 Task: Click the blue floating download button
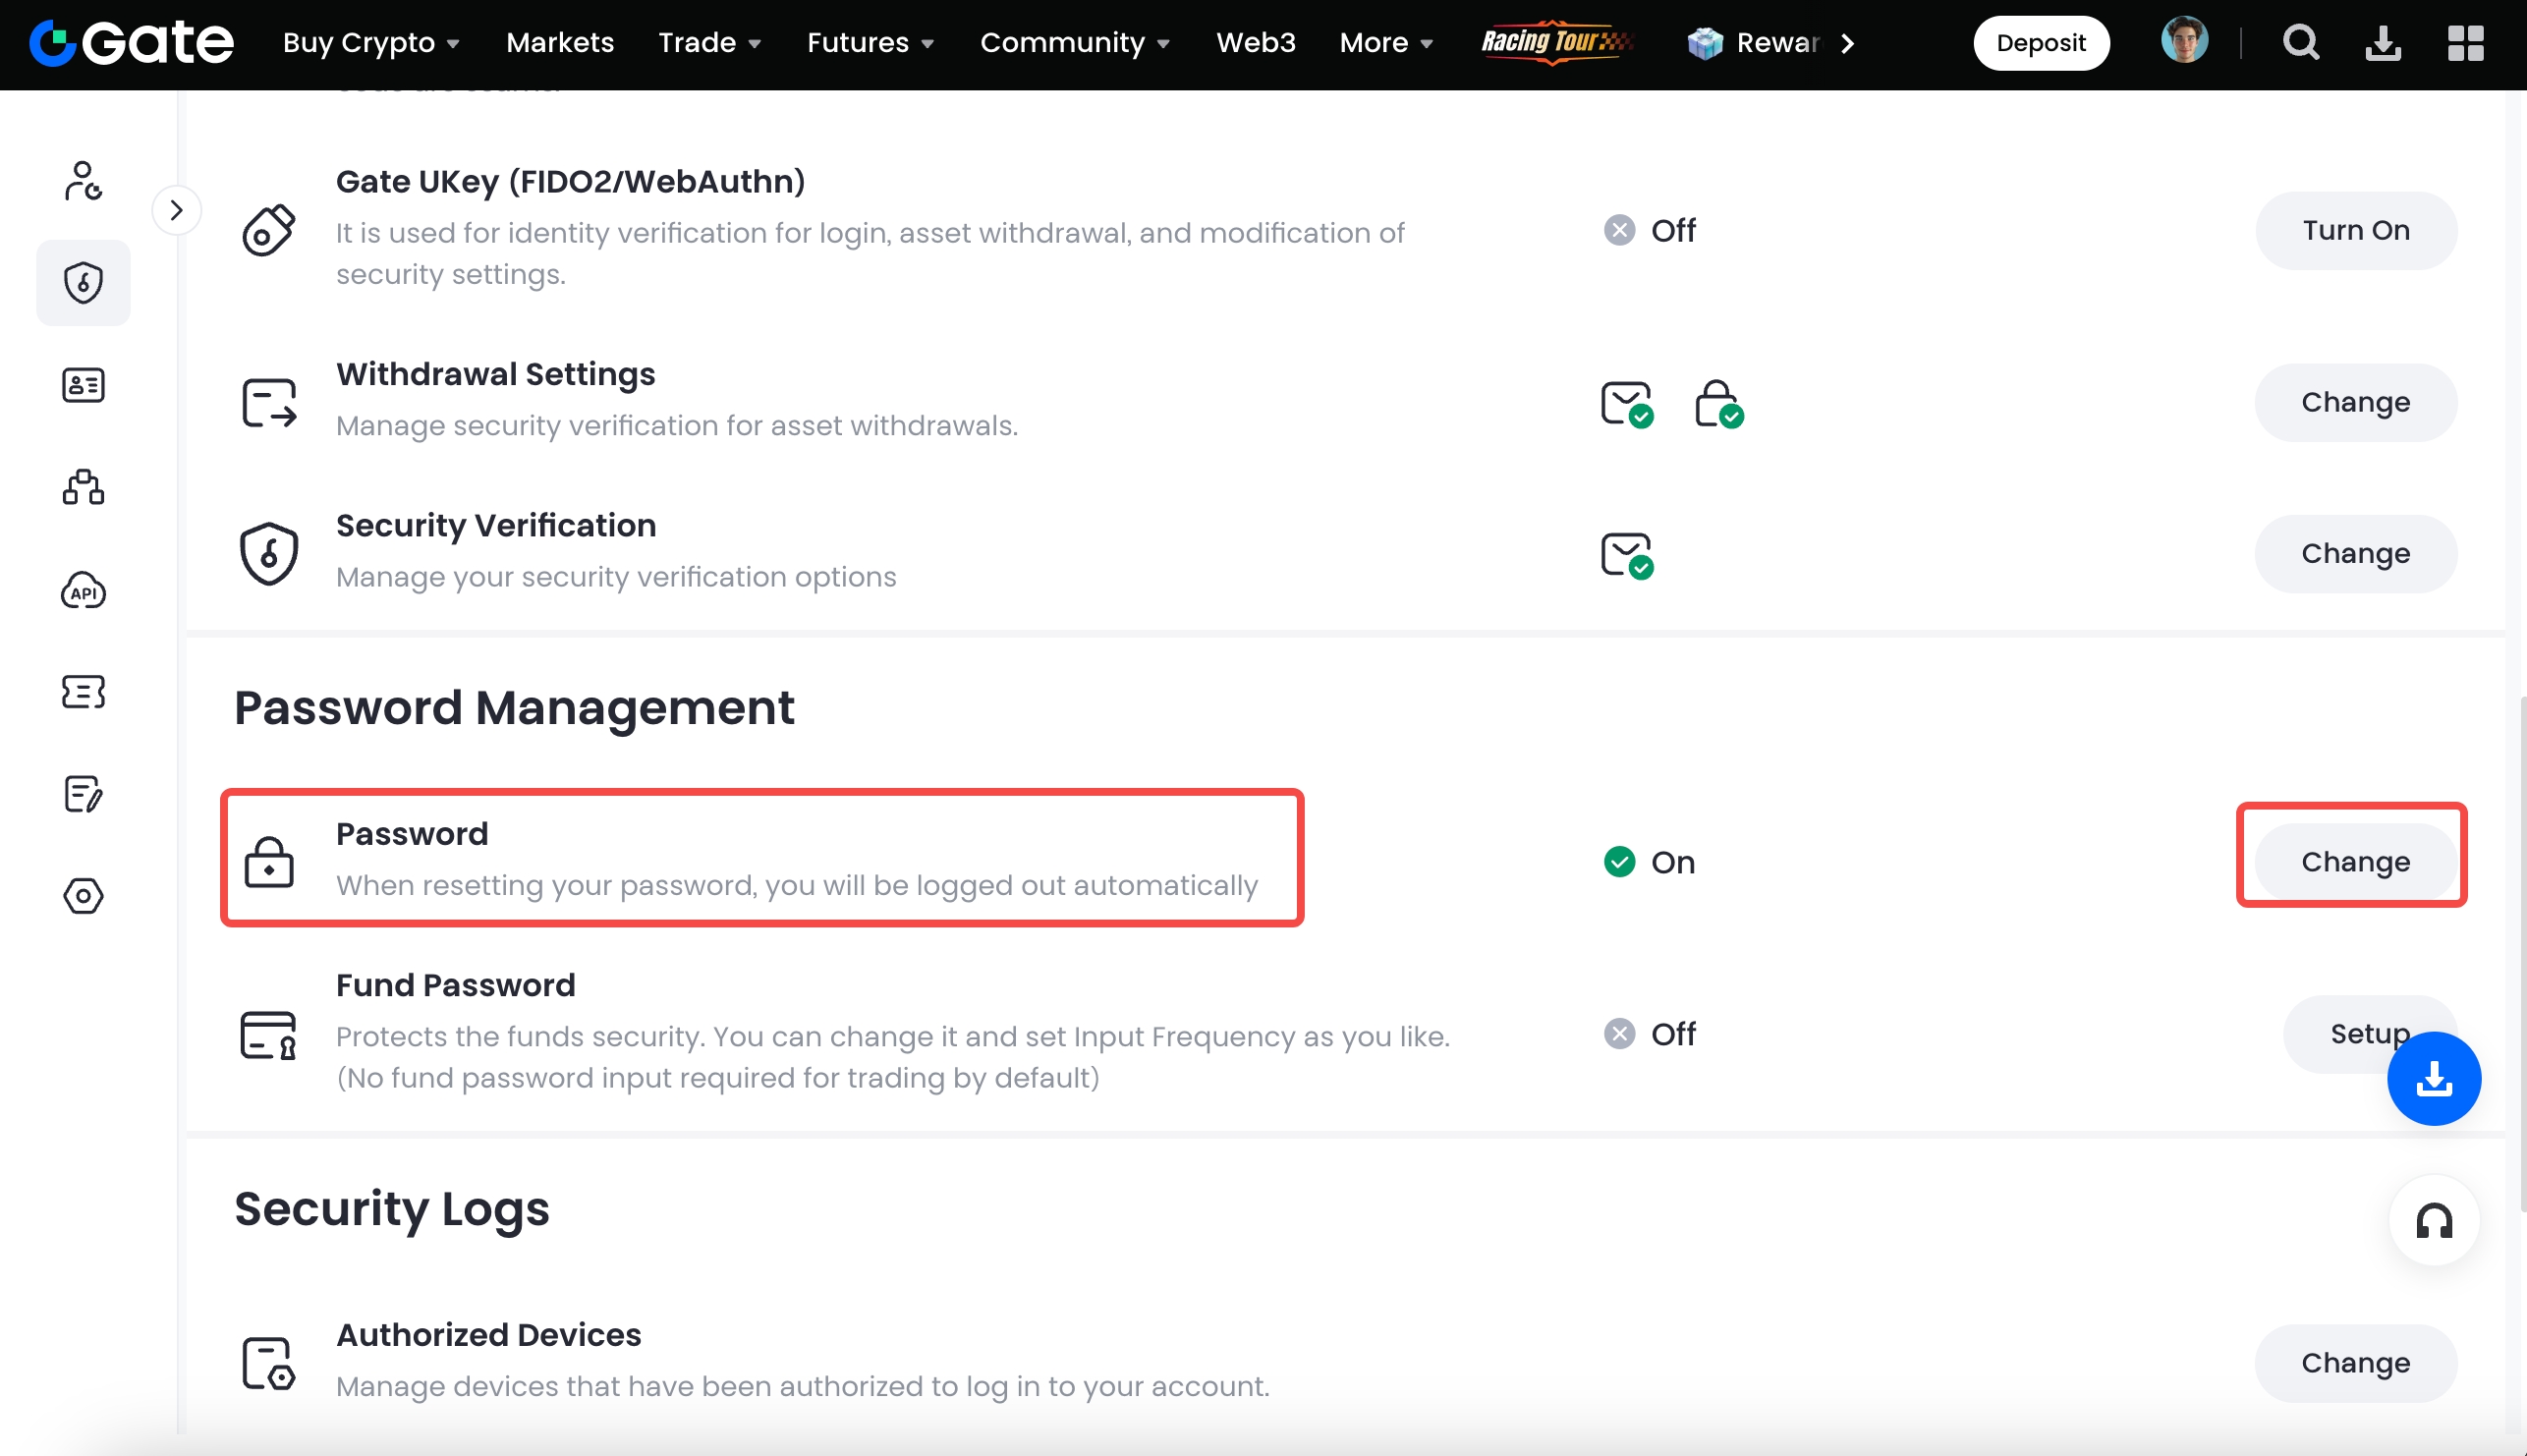[2433, 1079]
